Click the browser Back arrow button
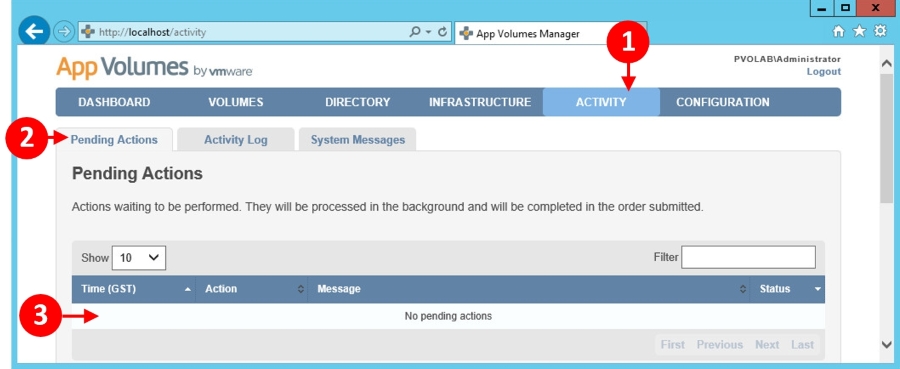Viewport: 900px width, 369px height. pos(34,31)
